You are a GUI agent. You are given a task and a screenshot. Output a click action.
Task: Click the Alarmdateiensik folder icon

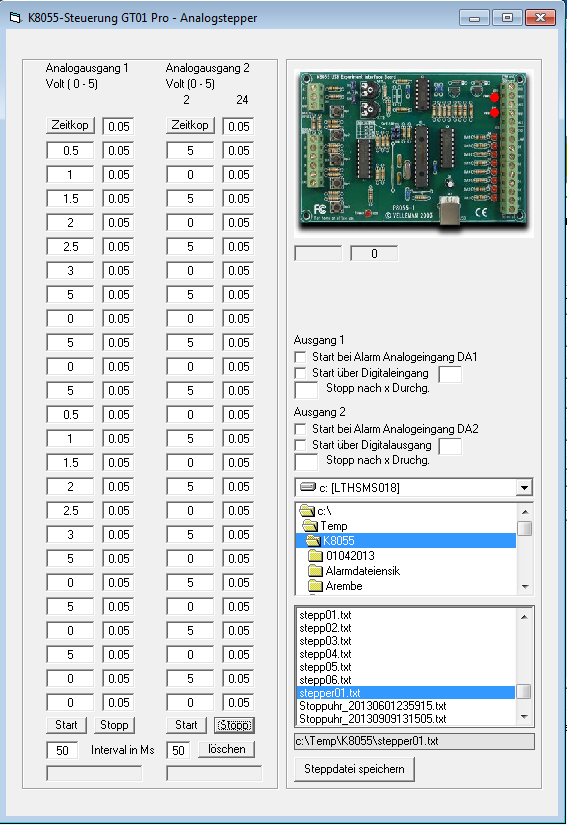coord(316,571)
